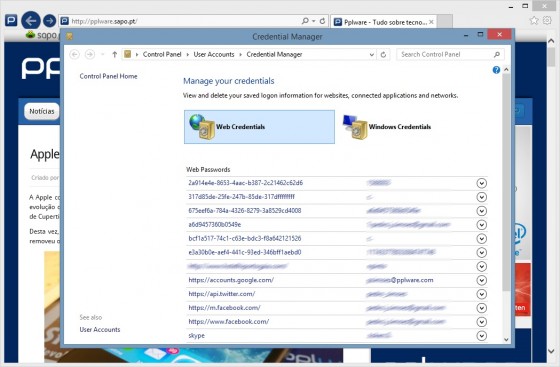The width and height of the screenshot is (560, 367).
Task: Click the browser Back button
Action: click(x=31, y=21)
